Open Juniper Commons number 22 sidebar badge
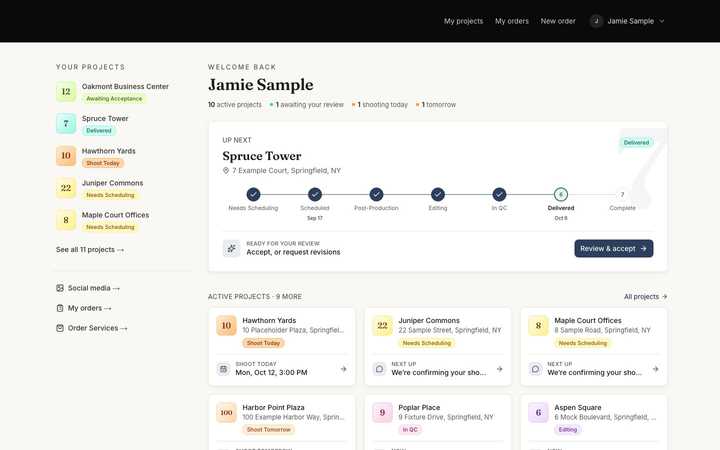The height and width of the screenshot is (450, 720). [66, 188]
